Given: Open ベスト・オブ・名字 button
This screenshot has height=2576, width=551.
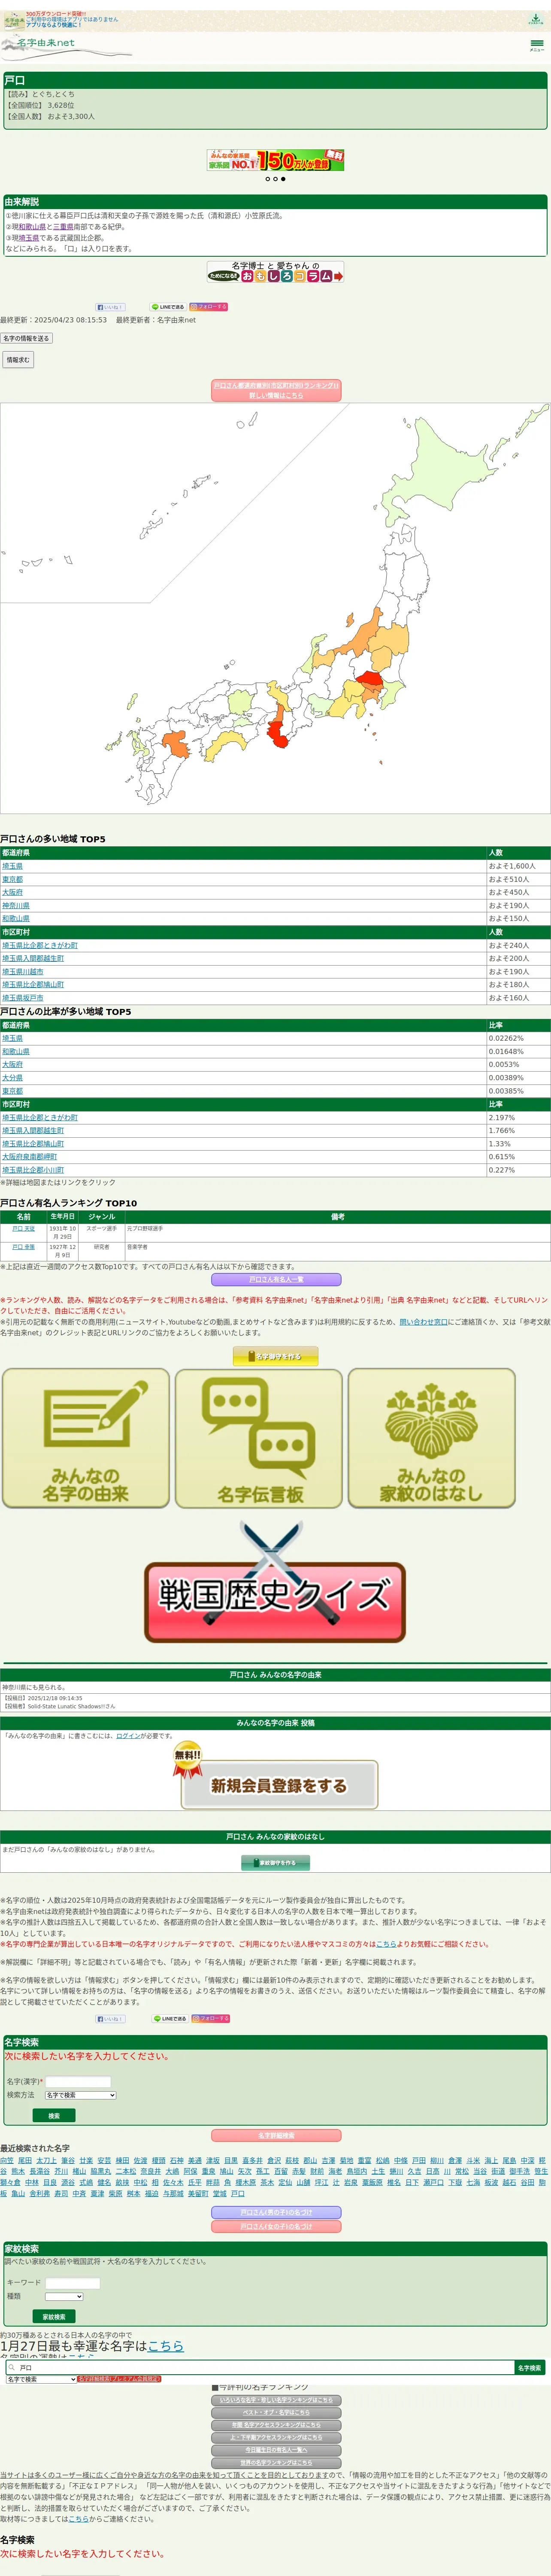Looking at the screenshot, I should tap(276, 2413).
